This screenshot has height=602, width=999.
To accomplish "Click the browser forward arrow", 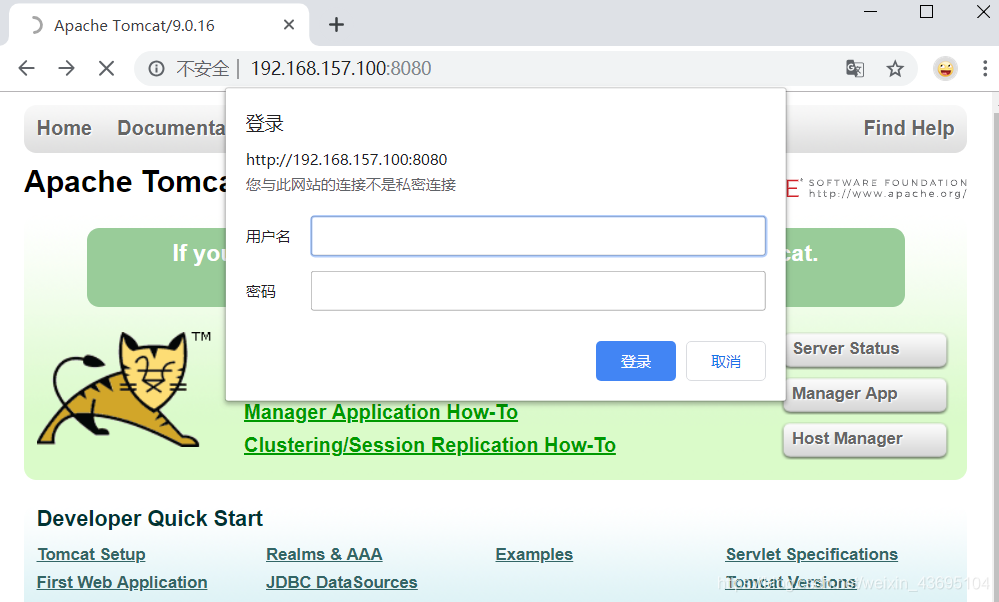I will point(66,68).
